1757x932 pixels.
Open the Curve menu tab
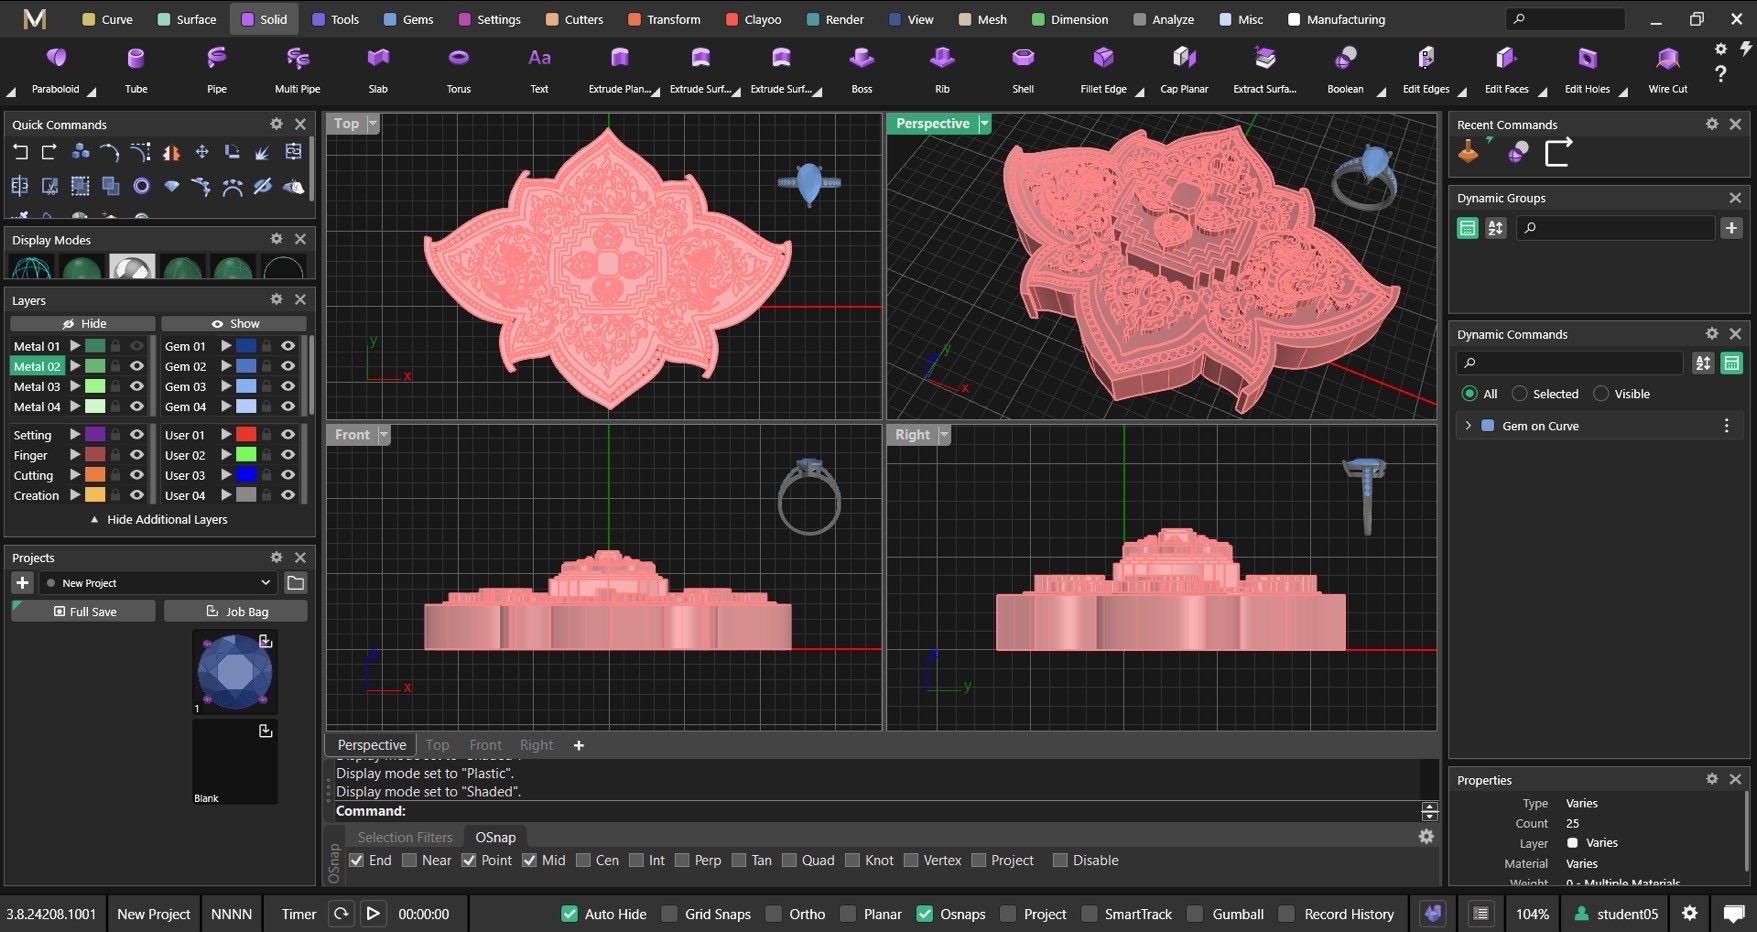coord(107,19)
